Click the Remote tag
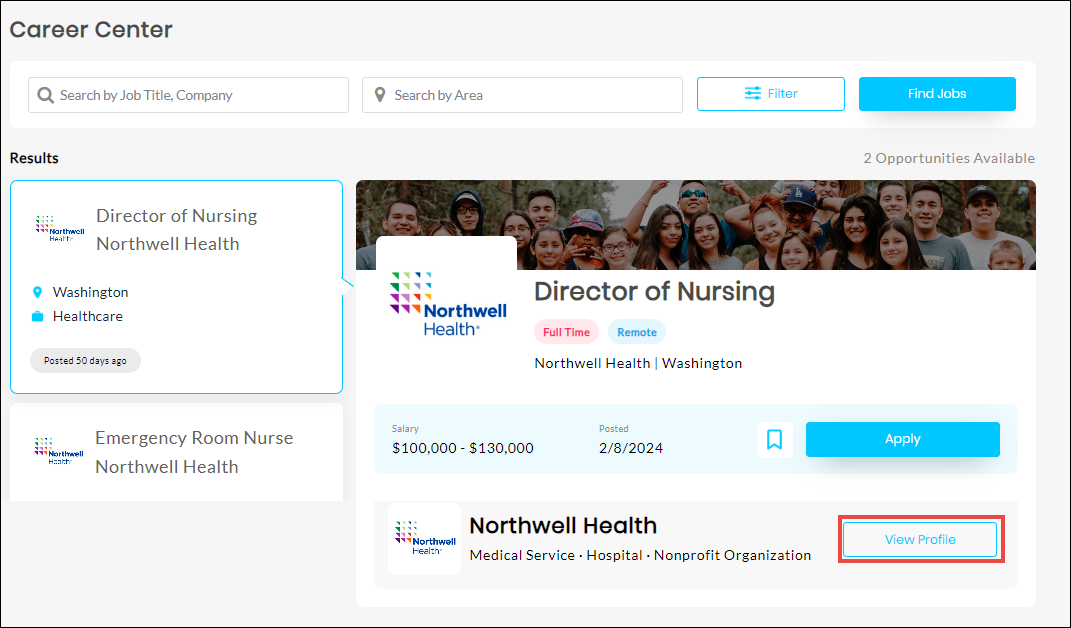 point(636,332)
